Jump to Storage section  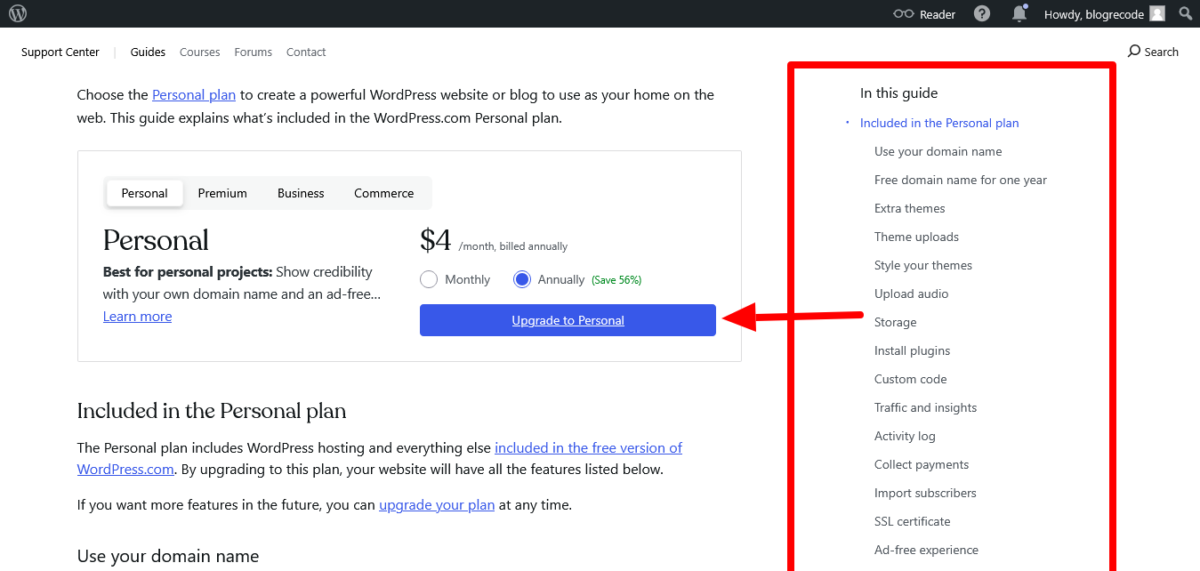[x=895, y=323]
